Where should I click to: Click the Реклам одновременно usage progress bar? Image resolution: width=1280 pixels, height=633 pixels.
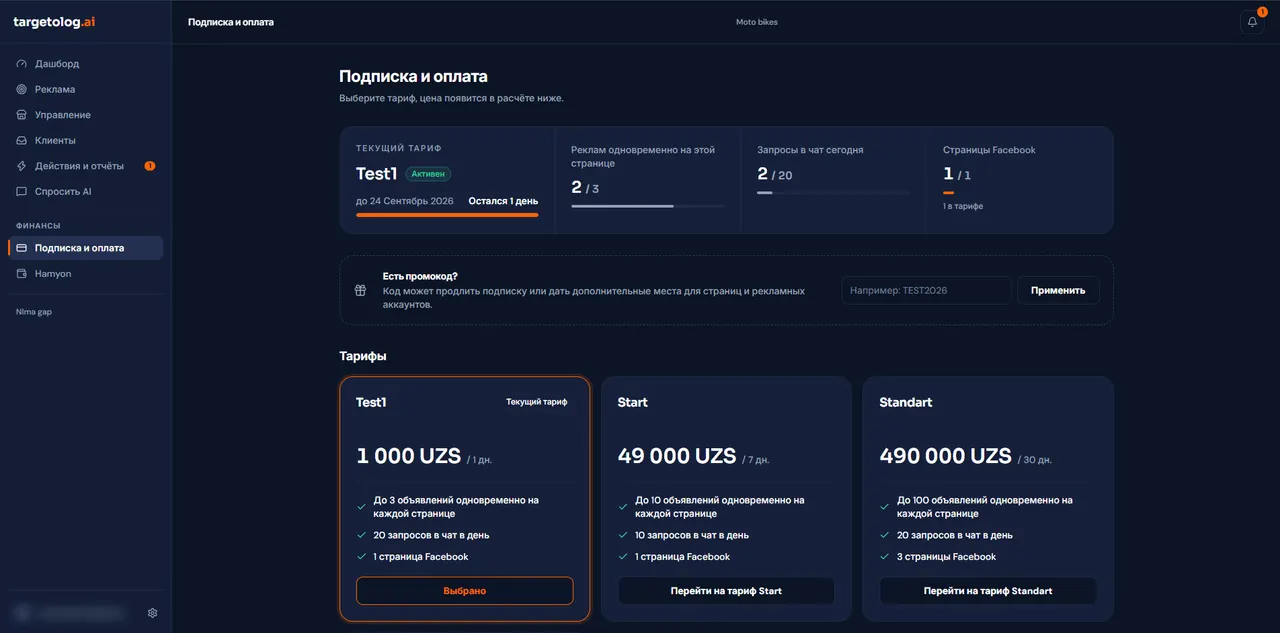tap(648, 206)
